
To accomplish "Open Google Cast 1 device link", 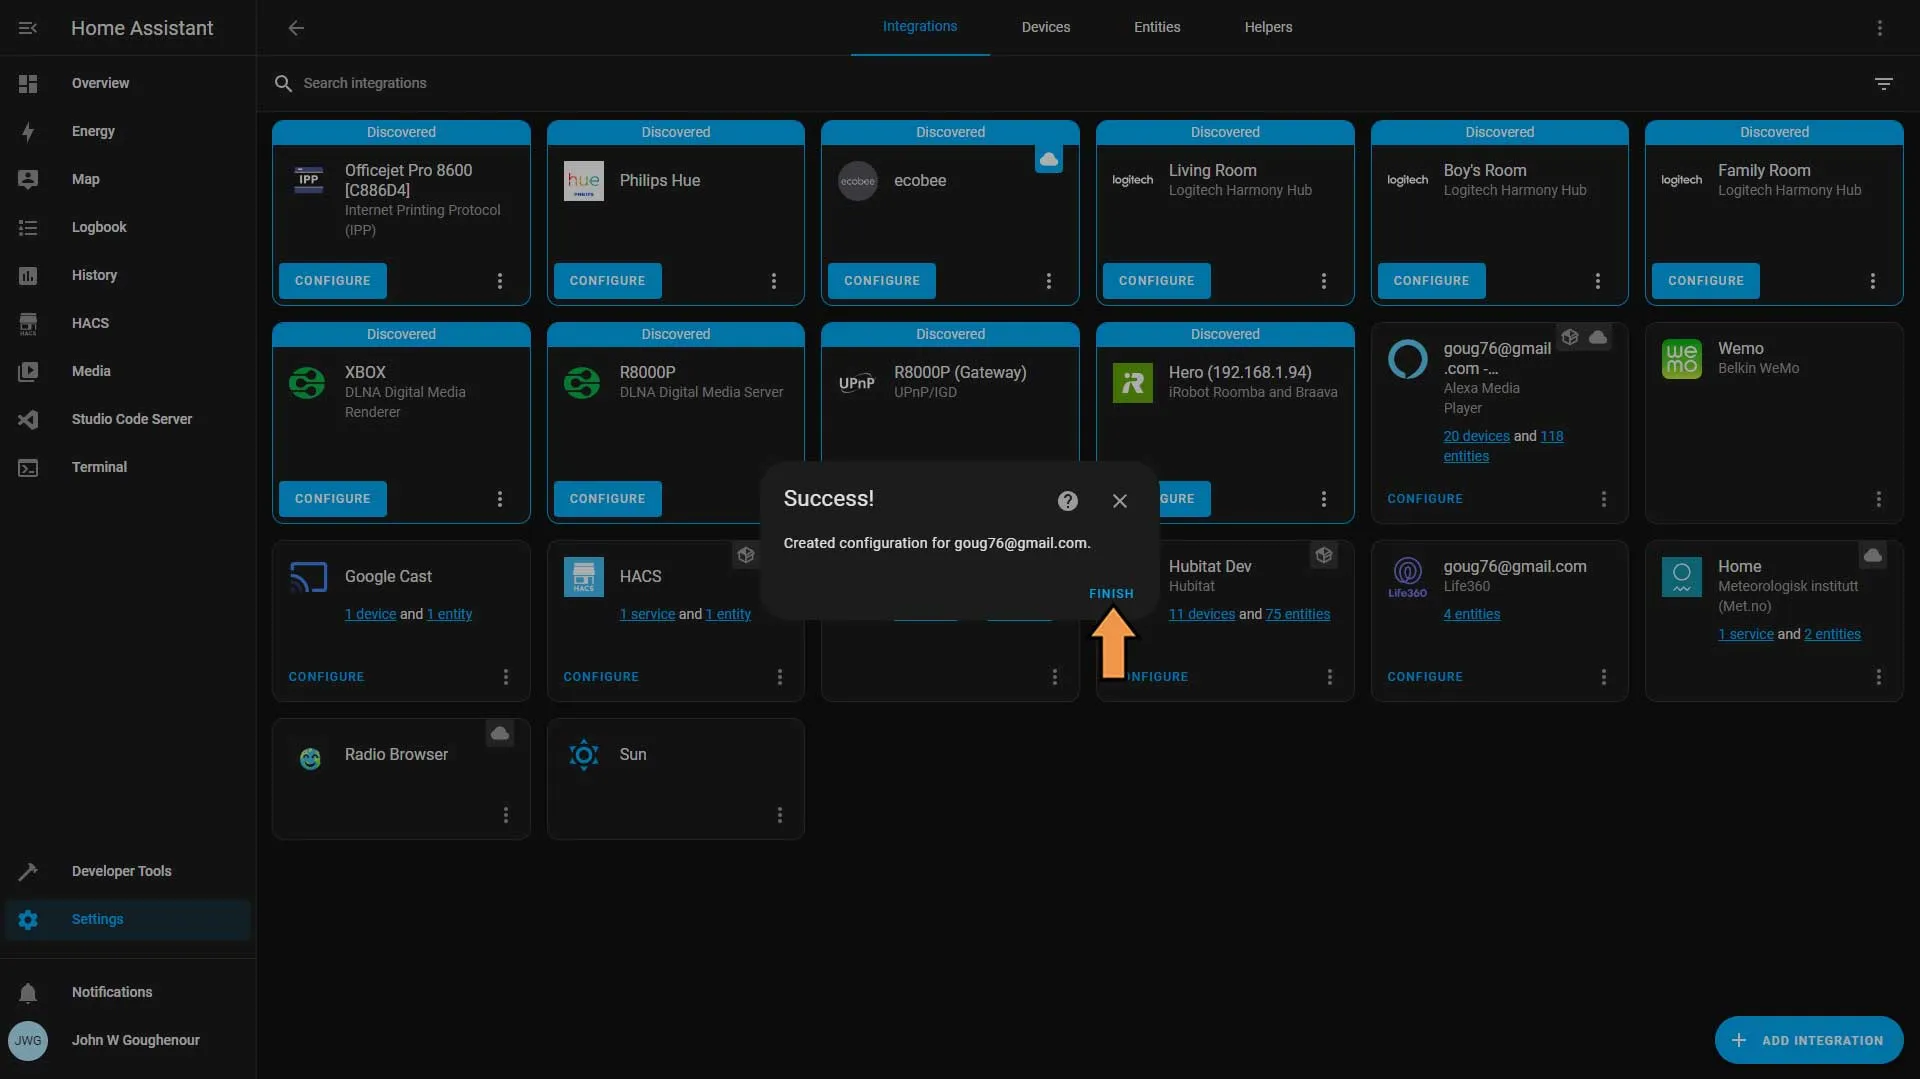I will (x=370, y=614).
